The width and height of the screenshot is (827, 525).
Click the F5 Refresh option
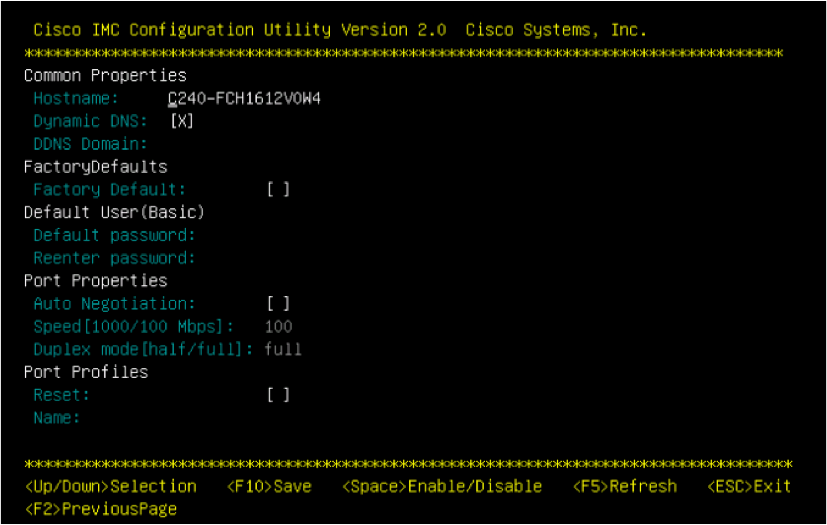(625, 486)
